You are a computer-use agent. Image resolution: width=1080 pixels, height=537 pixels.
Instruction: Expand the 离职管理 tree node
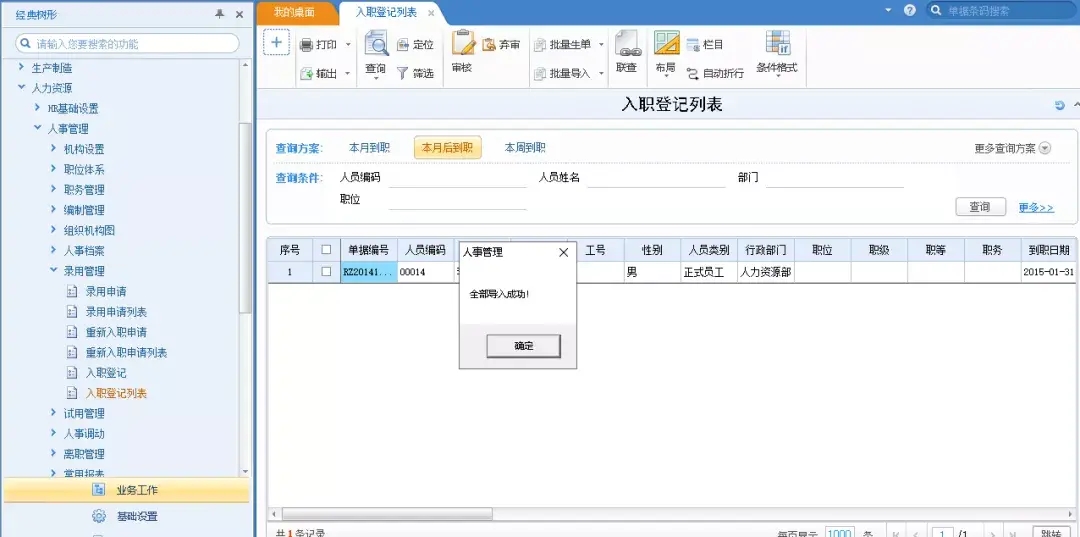point(54,454)
